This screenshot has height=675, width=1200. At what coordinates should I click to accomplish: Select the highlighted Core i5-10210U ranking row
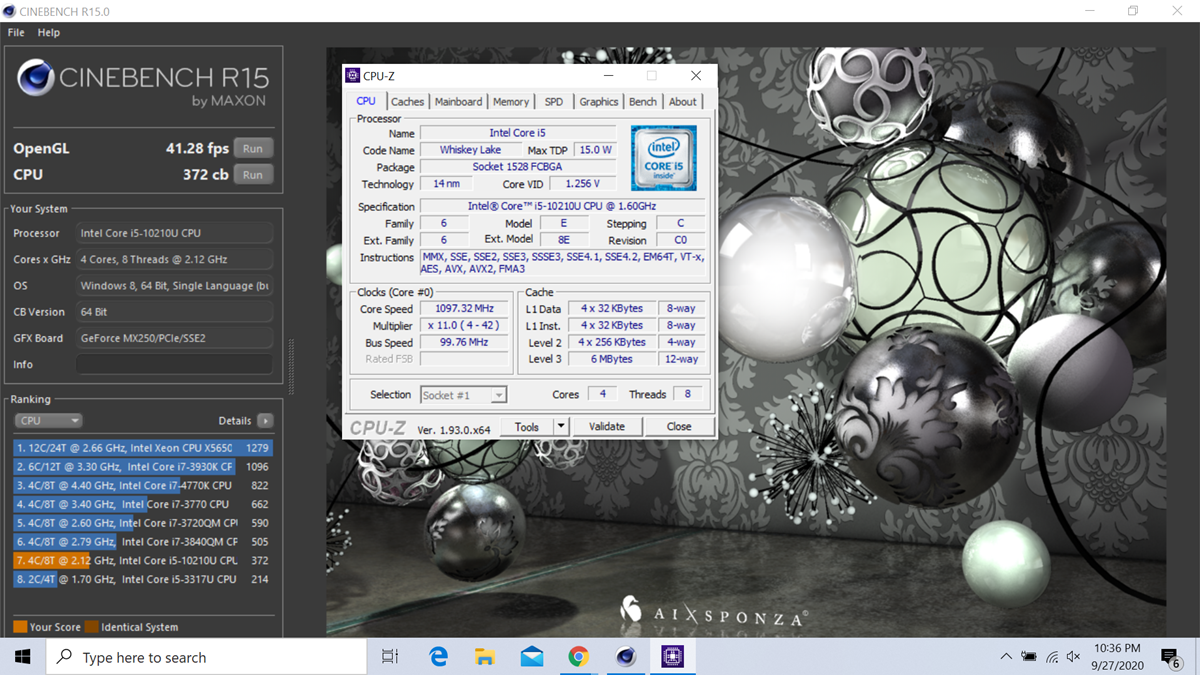coord(143,560)
